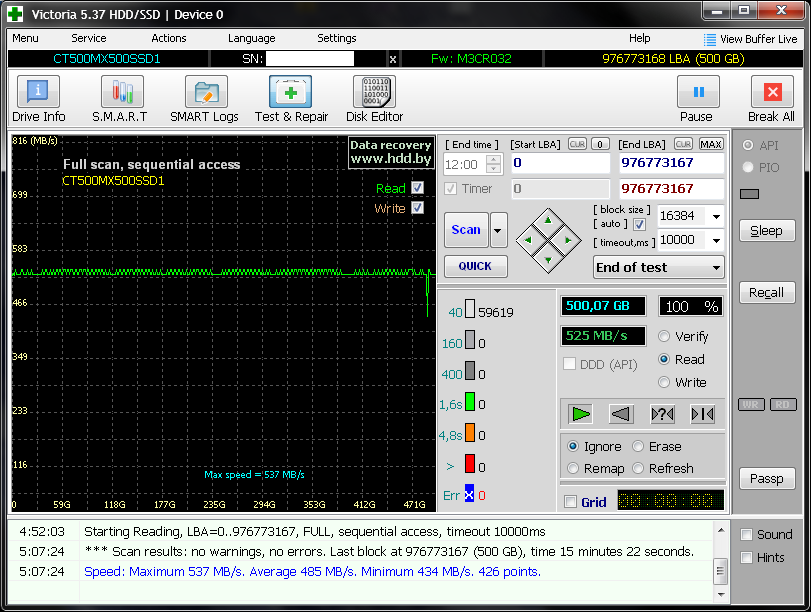Click the Passp button
The width and height of the screenshot is (811, 612).
pyautogui.click(x=767, y=479)
